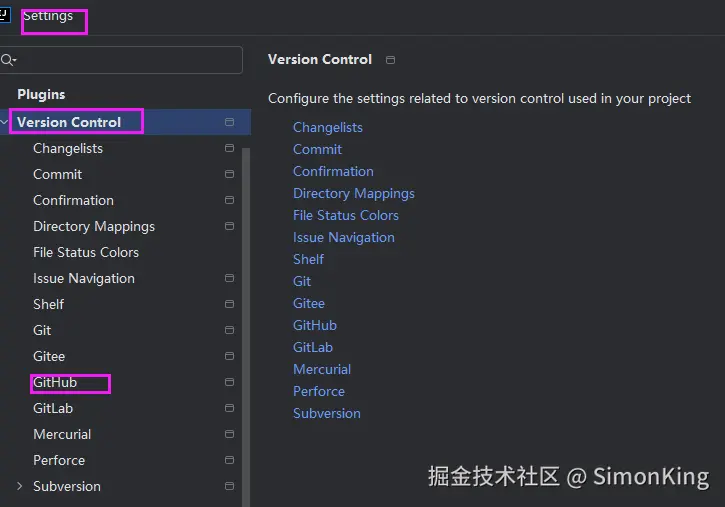Viewport: 725px width, 507px height.
Task: Follow the Issue Navigation link
Action: 344,237
